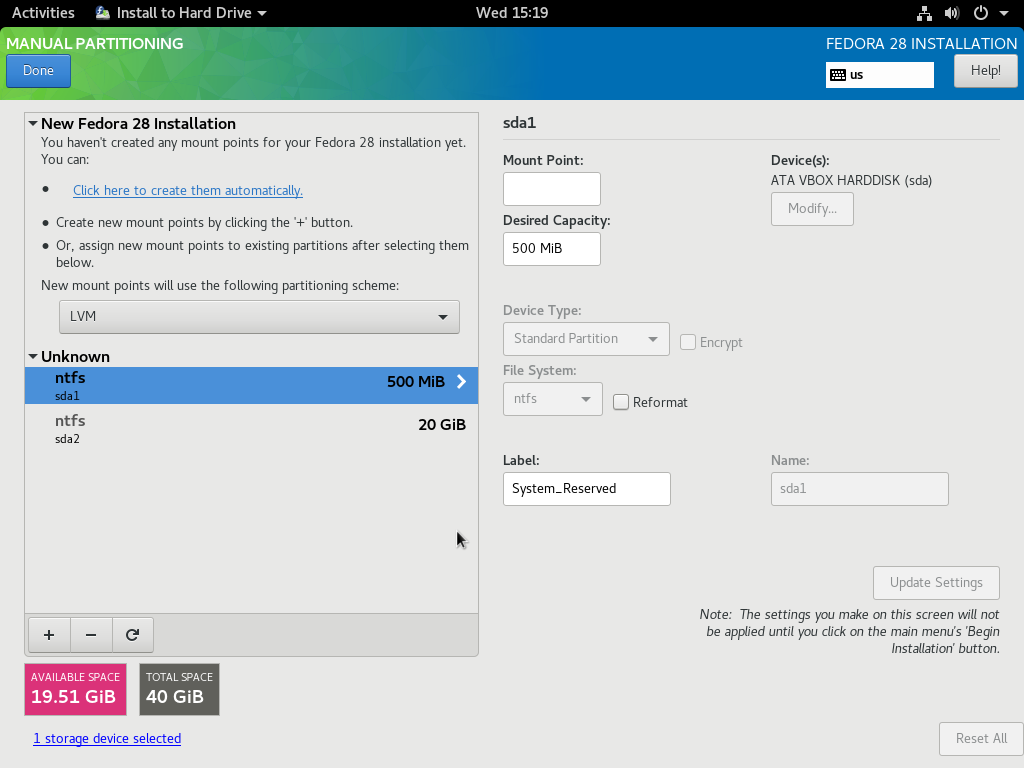Click the Reset All button
This screenshot has height=768, width=1024.
(x=982, y=739)
